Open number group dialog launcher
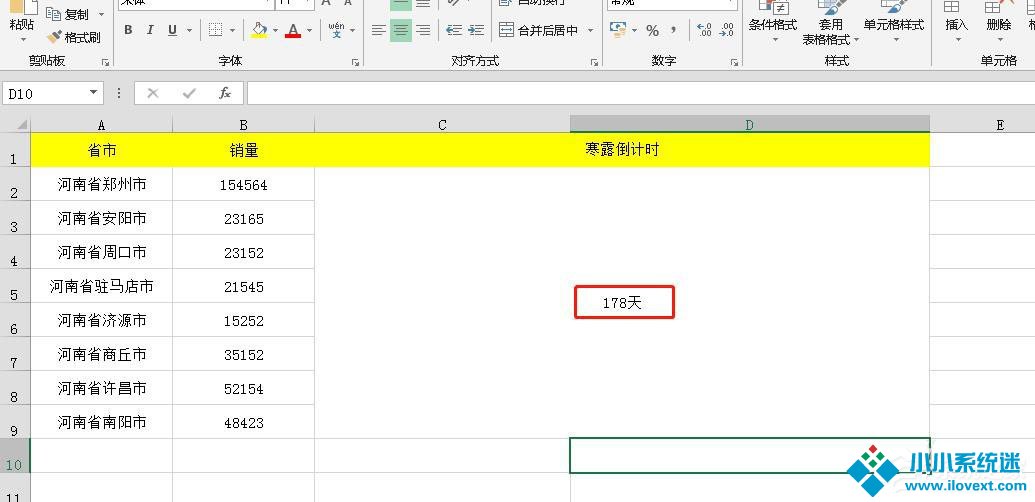Screen dimensions: 1035x502 point(734,62)
